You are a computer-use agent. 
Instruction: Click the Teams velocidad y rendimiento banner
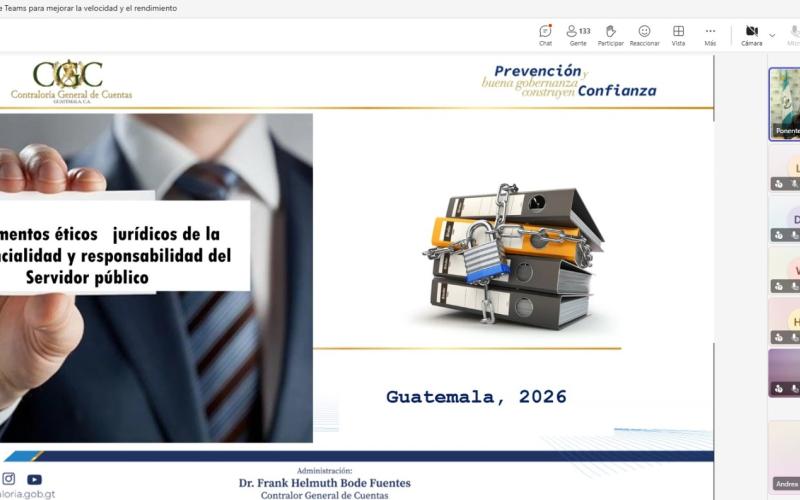[89, 8]
